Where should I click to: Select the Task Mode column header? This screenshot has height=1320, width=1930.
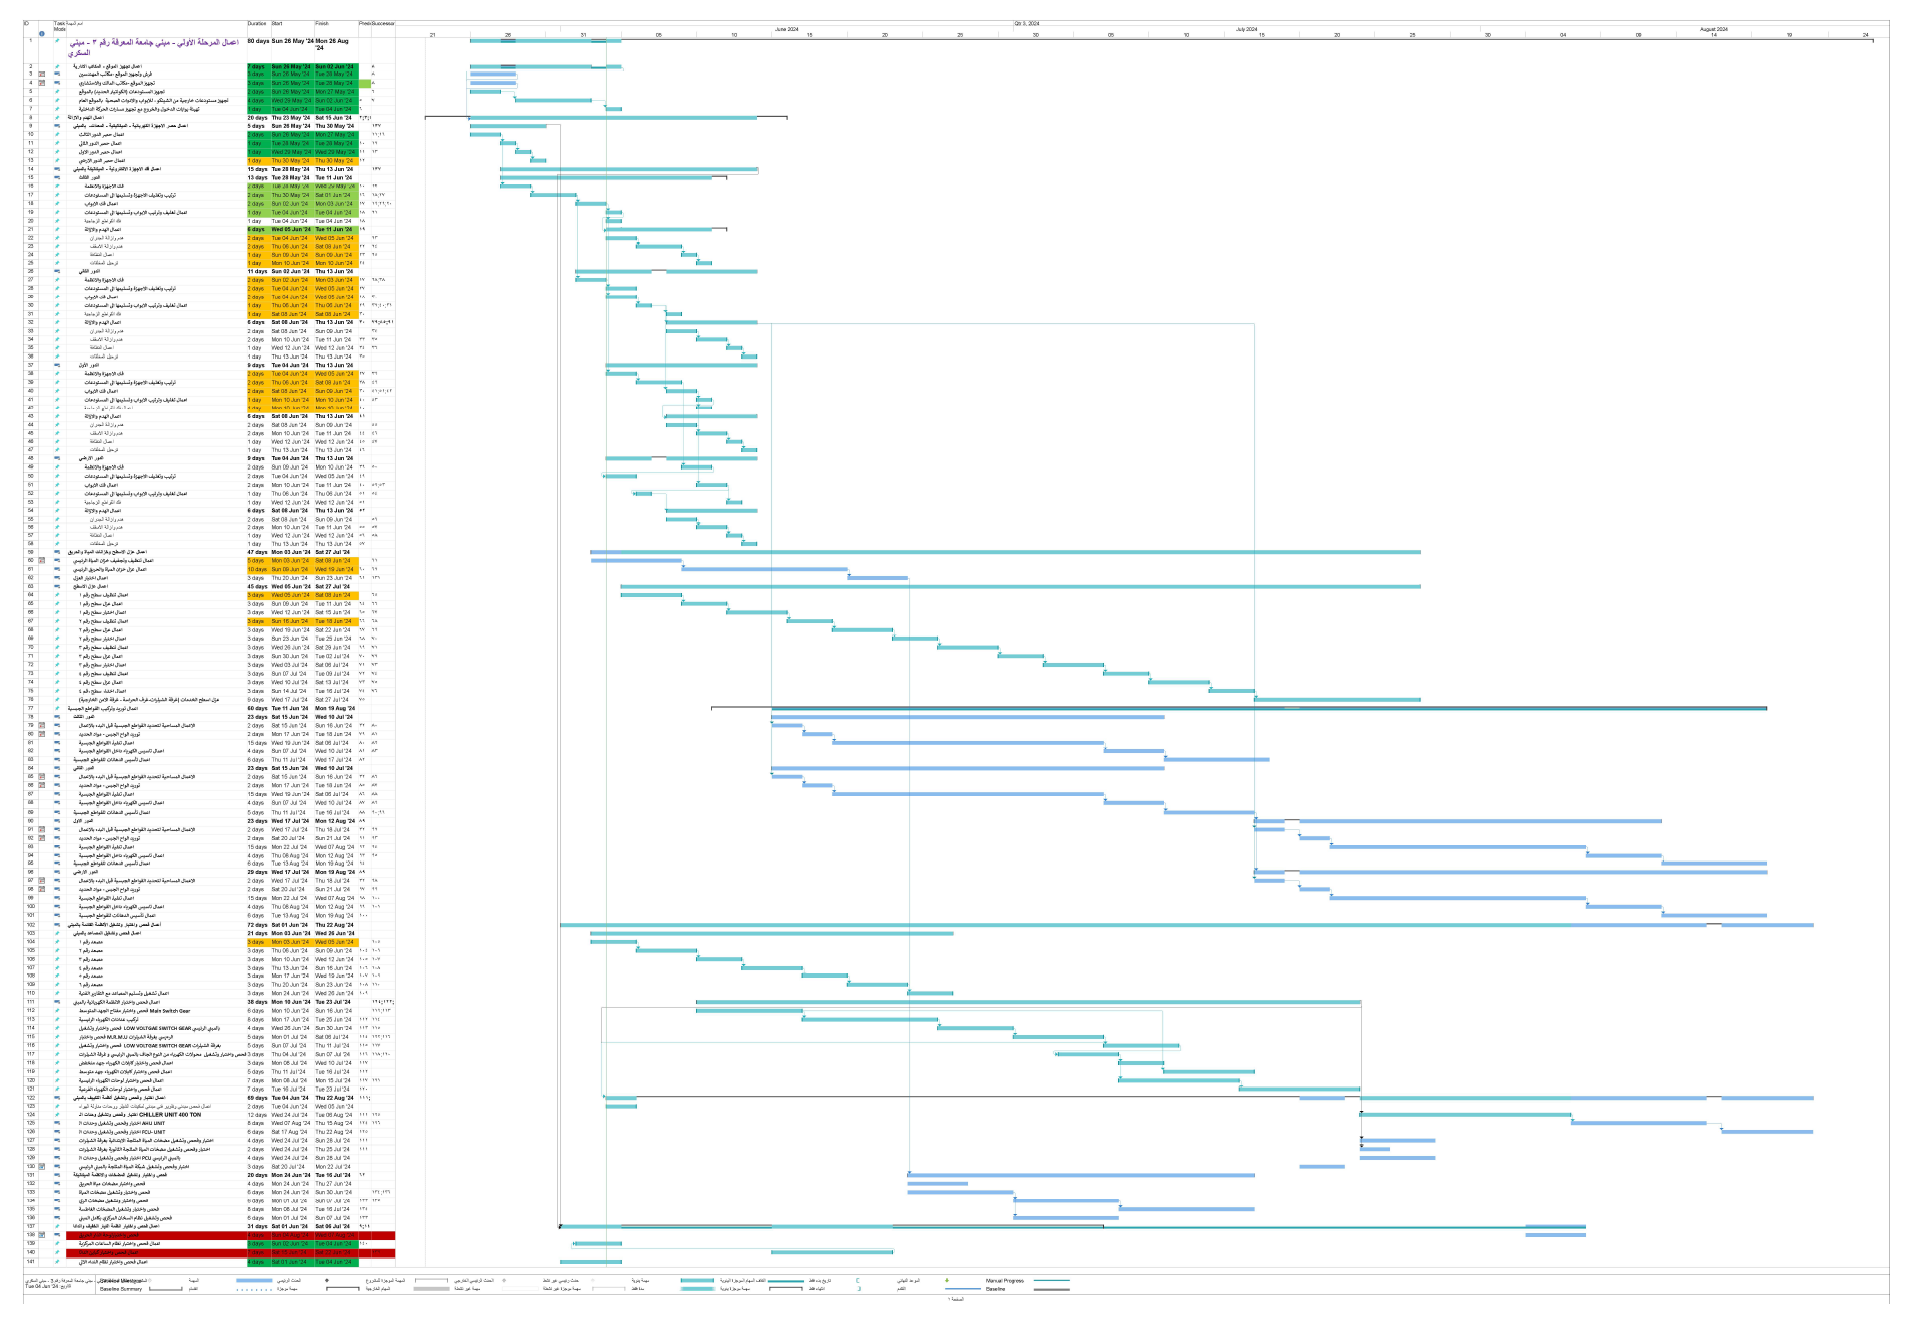[59, 26]
